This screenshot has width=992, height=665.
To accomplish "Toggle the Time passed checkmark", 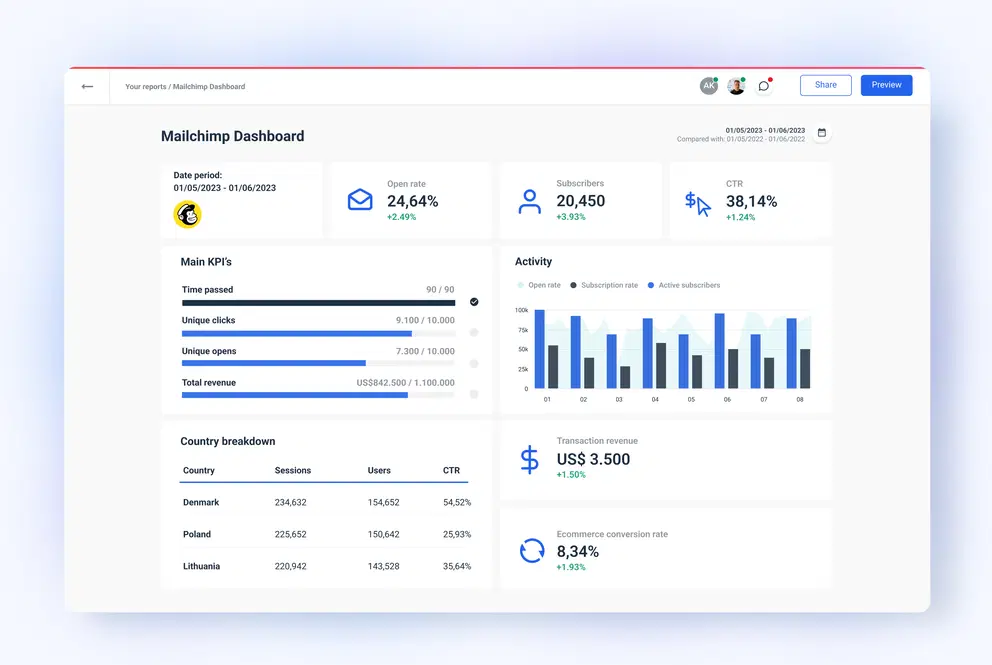I will tap(474, 301).
